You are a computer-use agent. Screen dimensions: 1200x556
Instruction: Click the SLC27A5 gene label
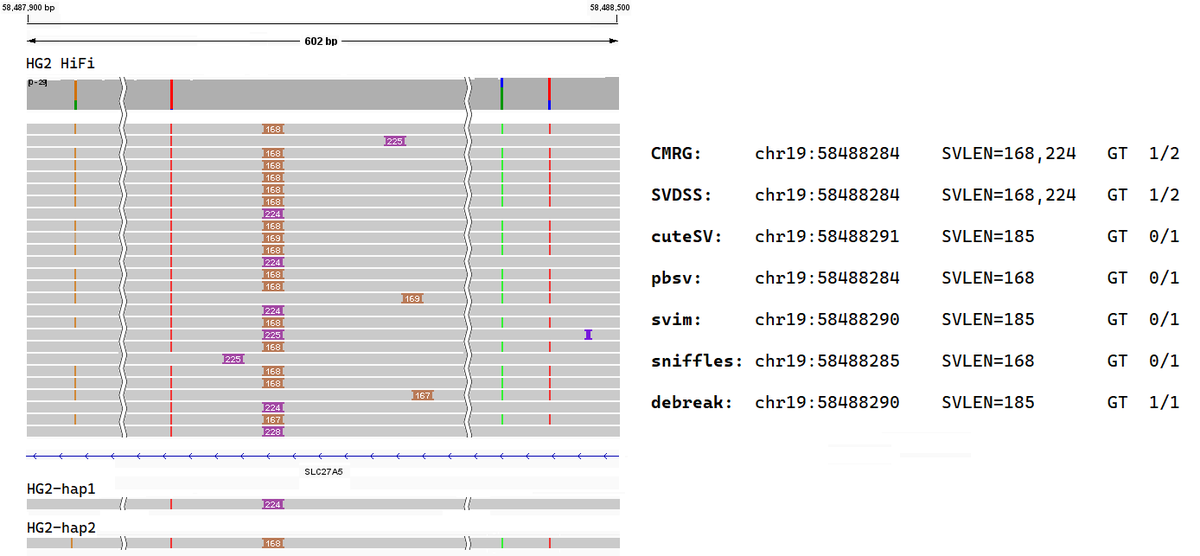tap(323, 471)
